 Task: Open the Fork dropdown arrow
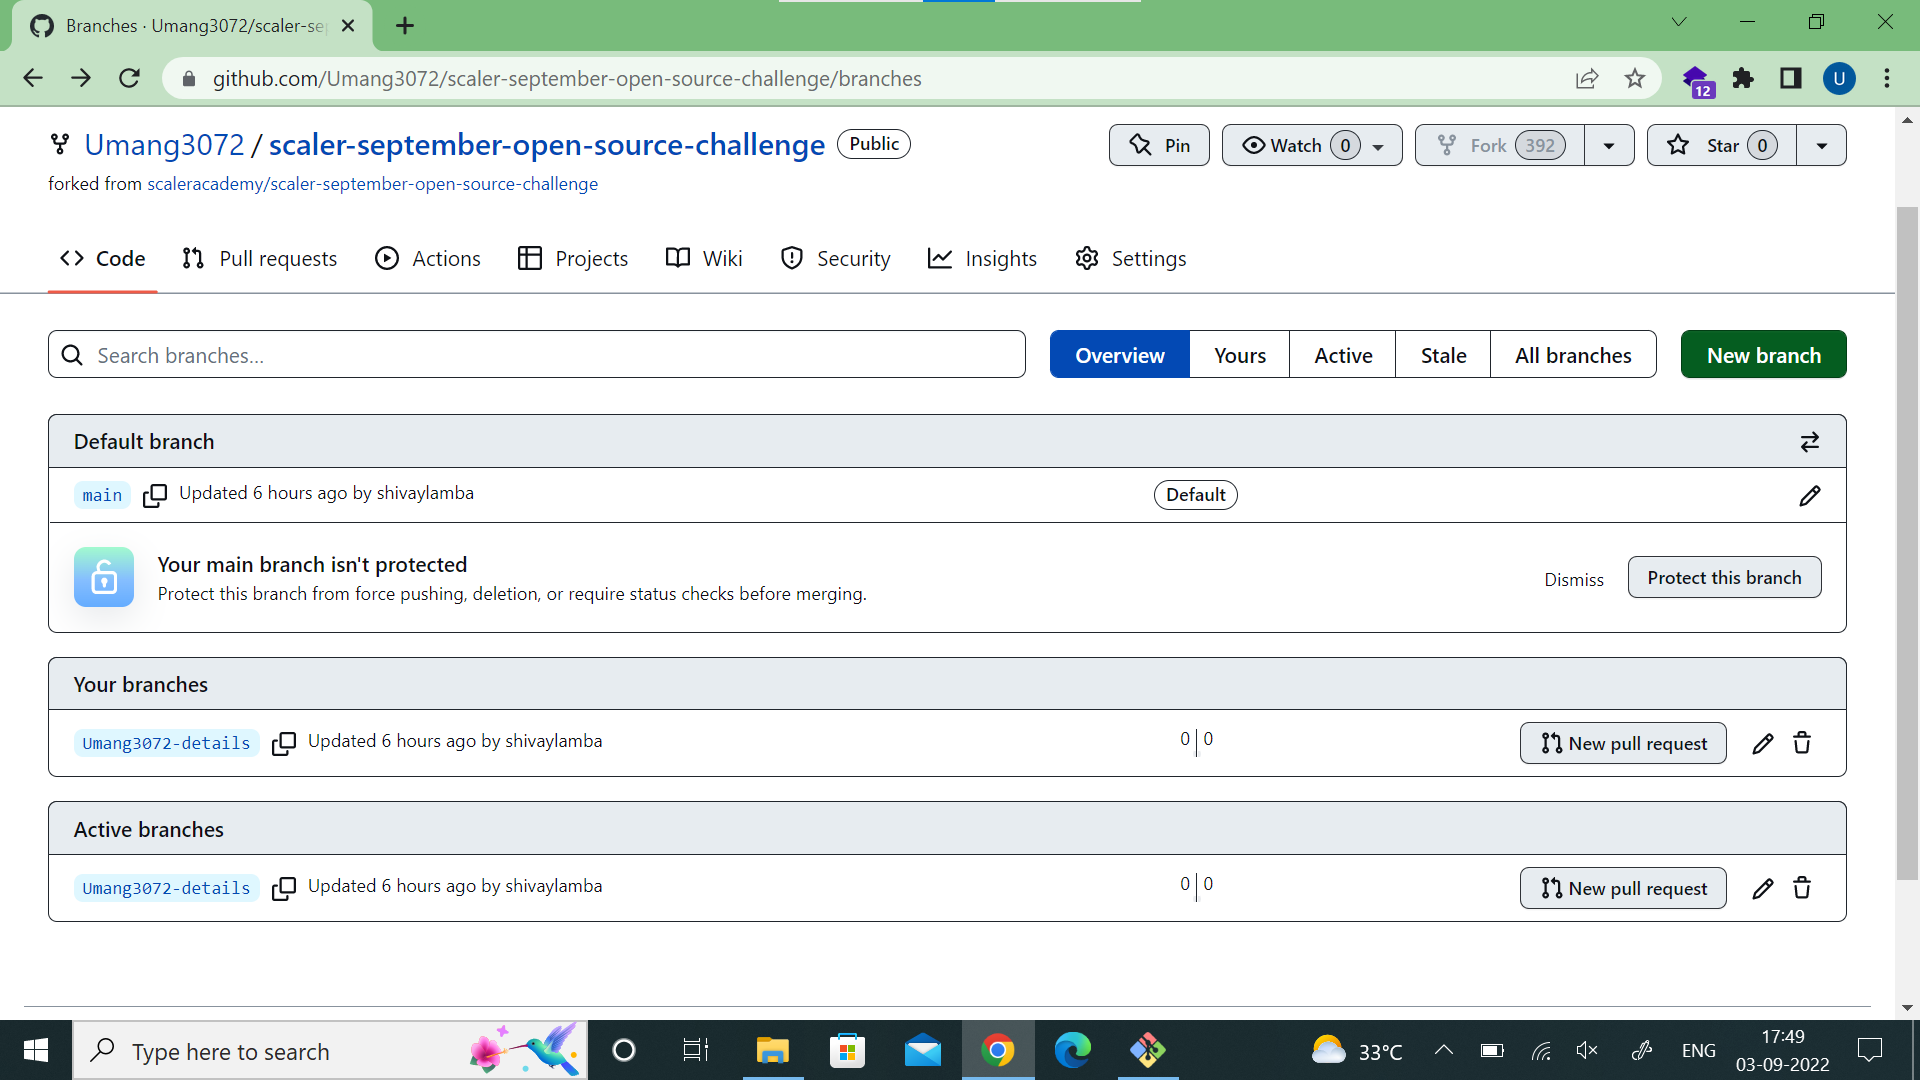1609,145
